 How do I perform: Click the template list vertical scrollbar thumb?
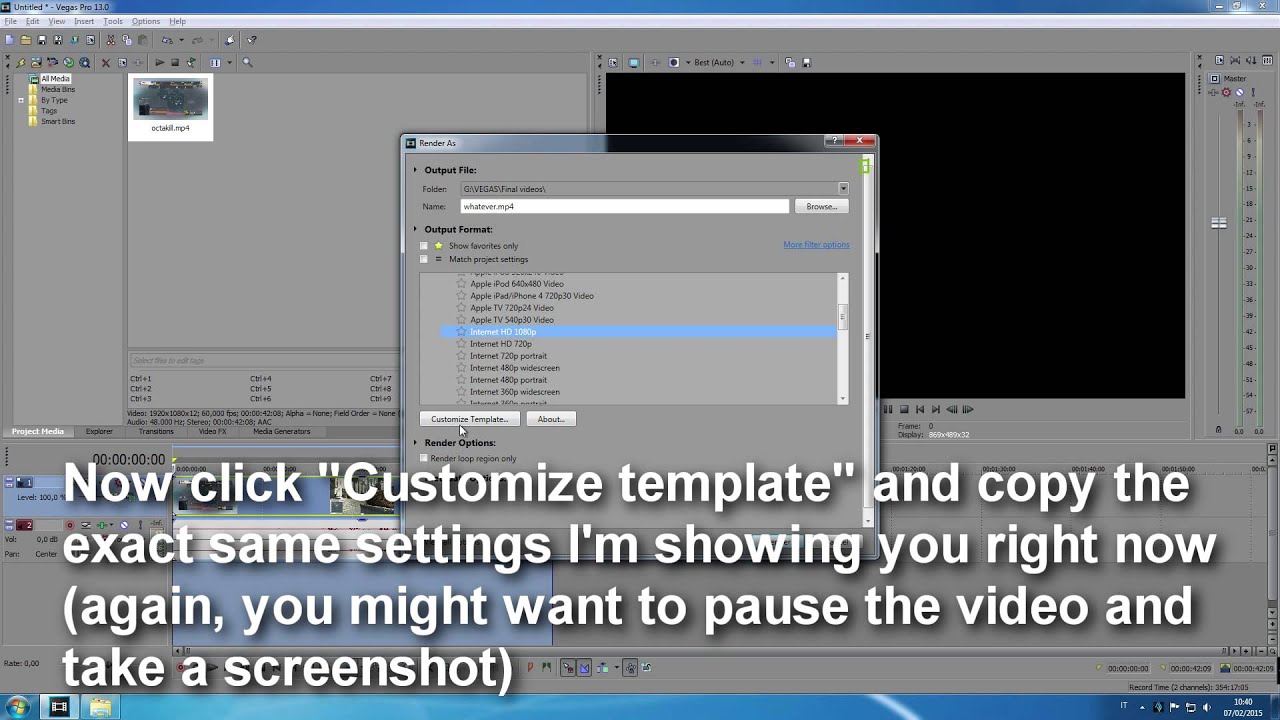(842, 318)
